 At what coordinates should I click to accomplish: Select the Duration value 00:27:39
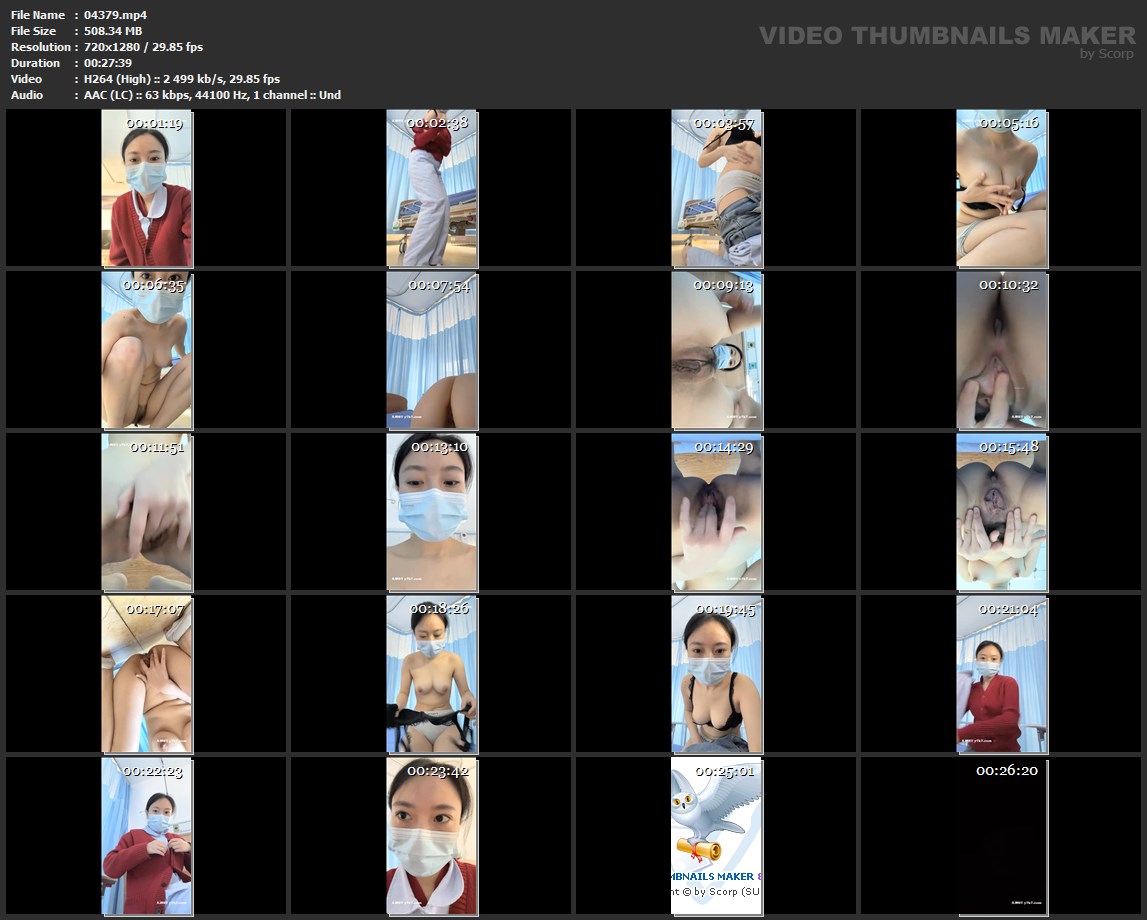(x=108, y=63)
